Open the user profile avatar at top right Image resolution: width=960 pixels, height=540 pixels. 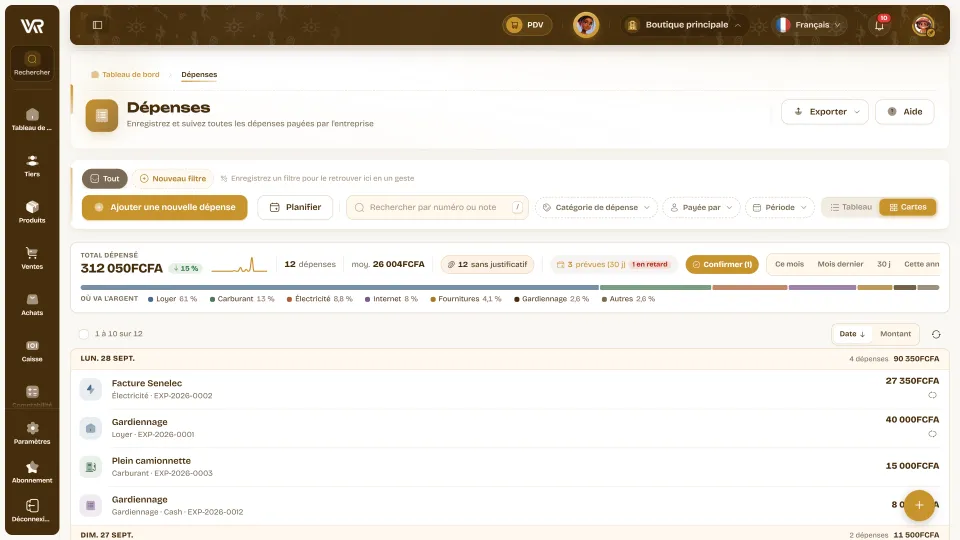923,25
